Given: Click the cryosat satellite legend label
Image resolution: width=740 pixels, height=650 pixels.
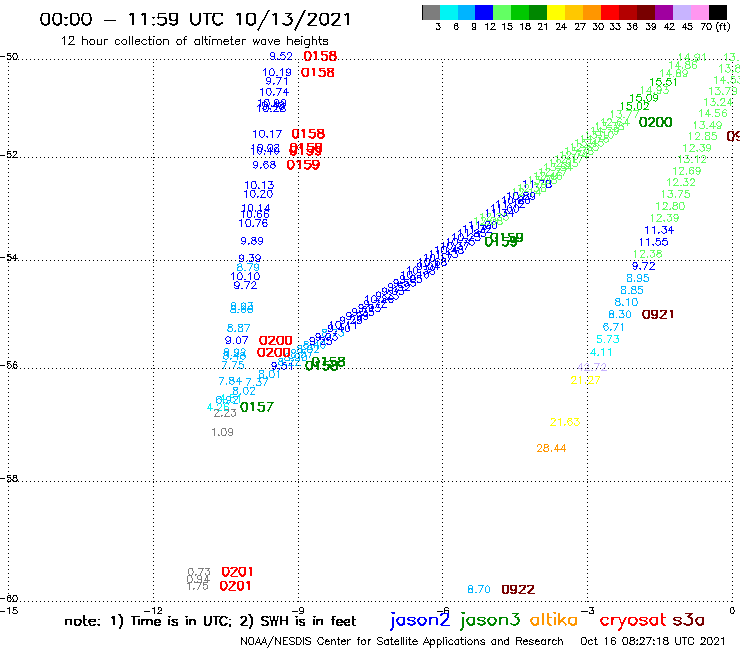Looking at the screenshot, I should pos(632,620).
